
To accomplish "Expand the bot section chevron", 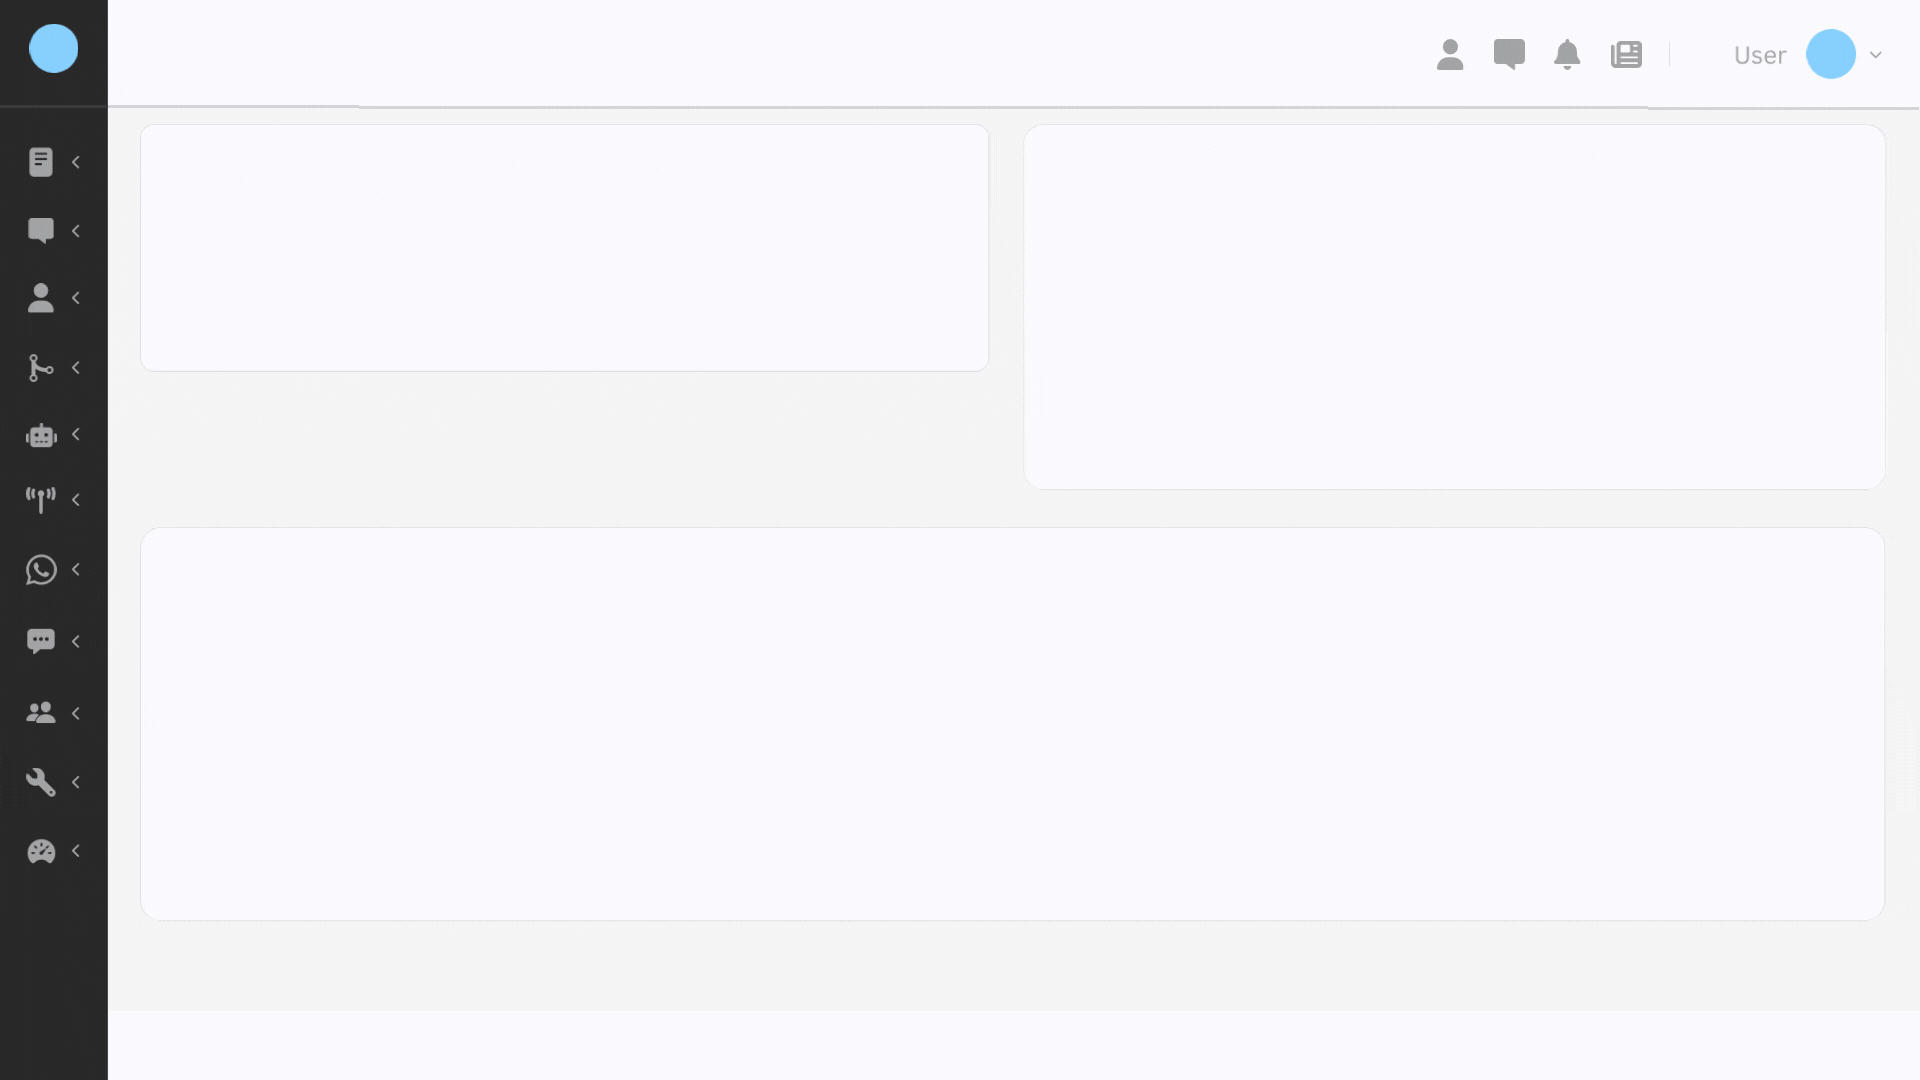I will (x=76, y=435).
